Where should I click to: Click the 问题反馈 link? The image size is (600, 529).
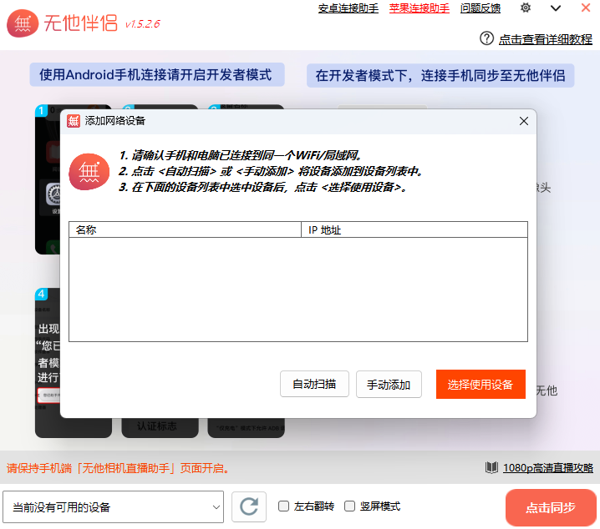tap(480, 9)
